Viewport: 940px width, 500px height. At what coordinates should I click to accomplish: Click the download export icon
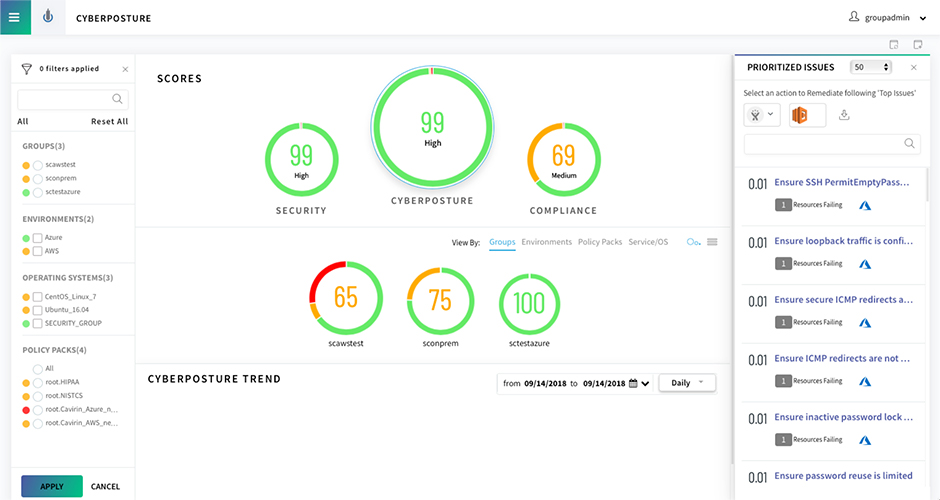844,115
